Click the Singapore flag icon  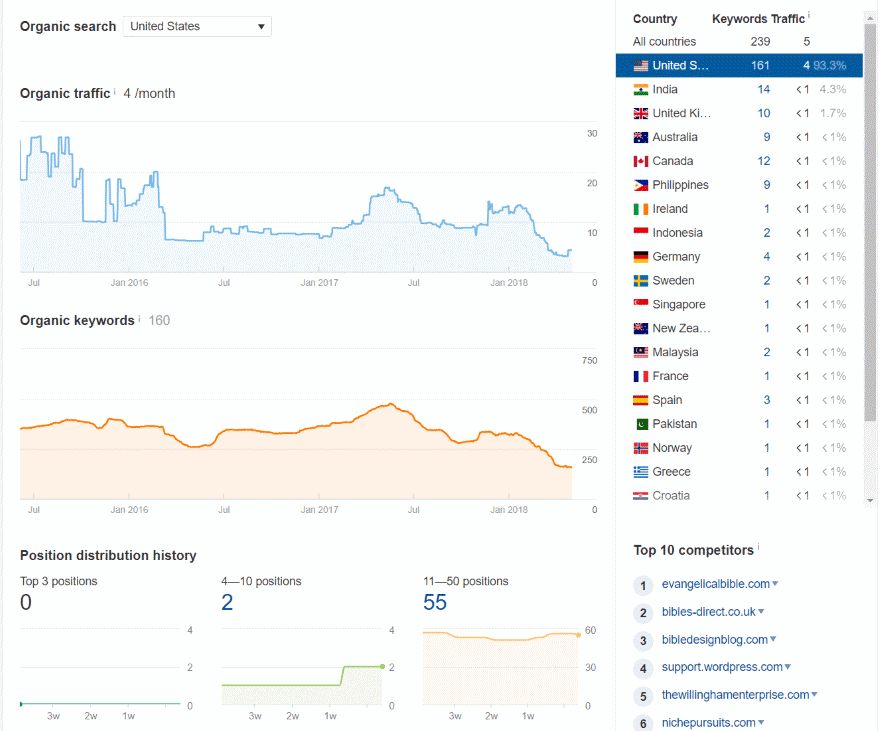[x=641, y=305]
